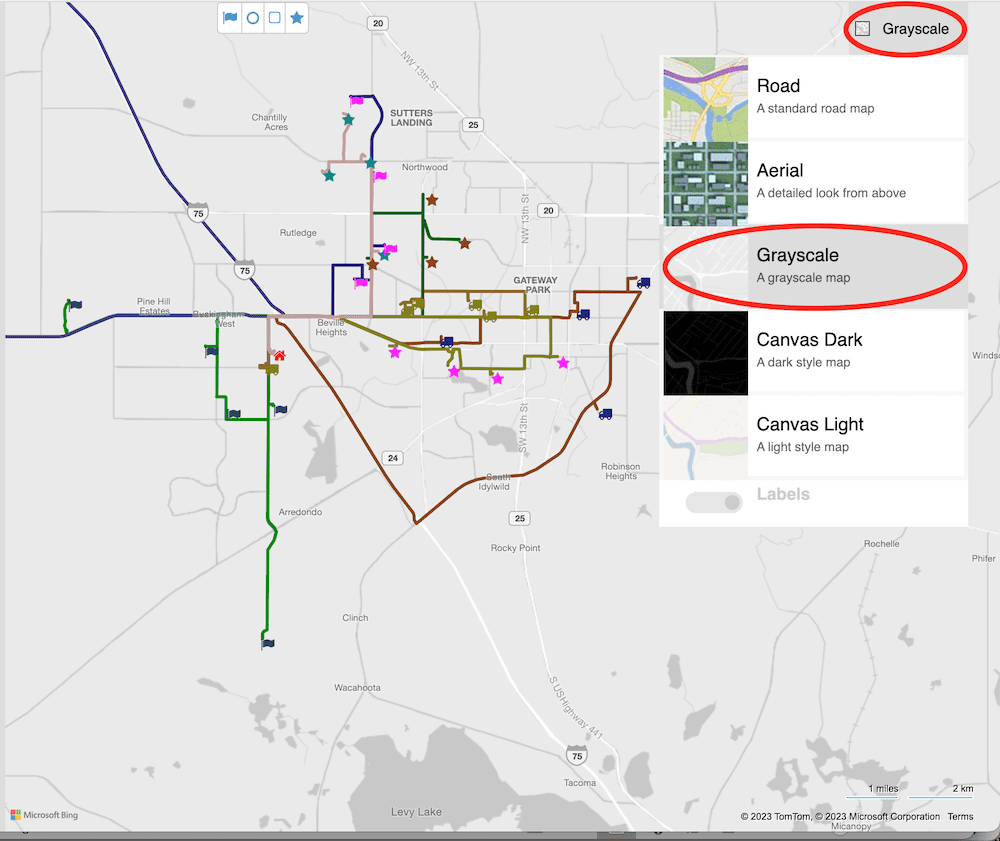Viewport: 1000px width, 841px height.
Task: Choose the Grayscale map style
Action: coord(814,267)
